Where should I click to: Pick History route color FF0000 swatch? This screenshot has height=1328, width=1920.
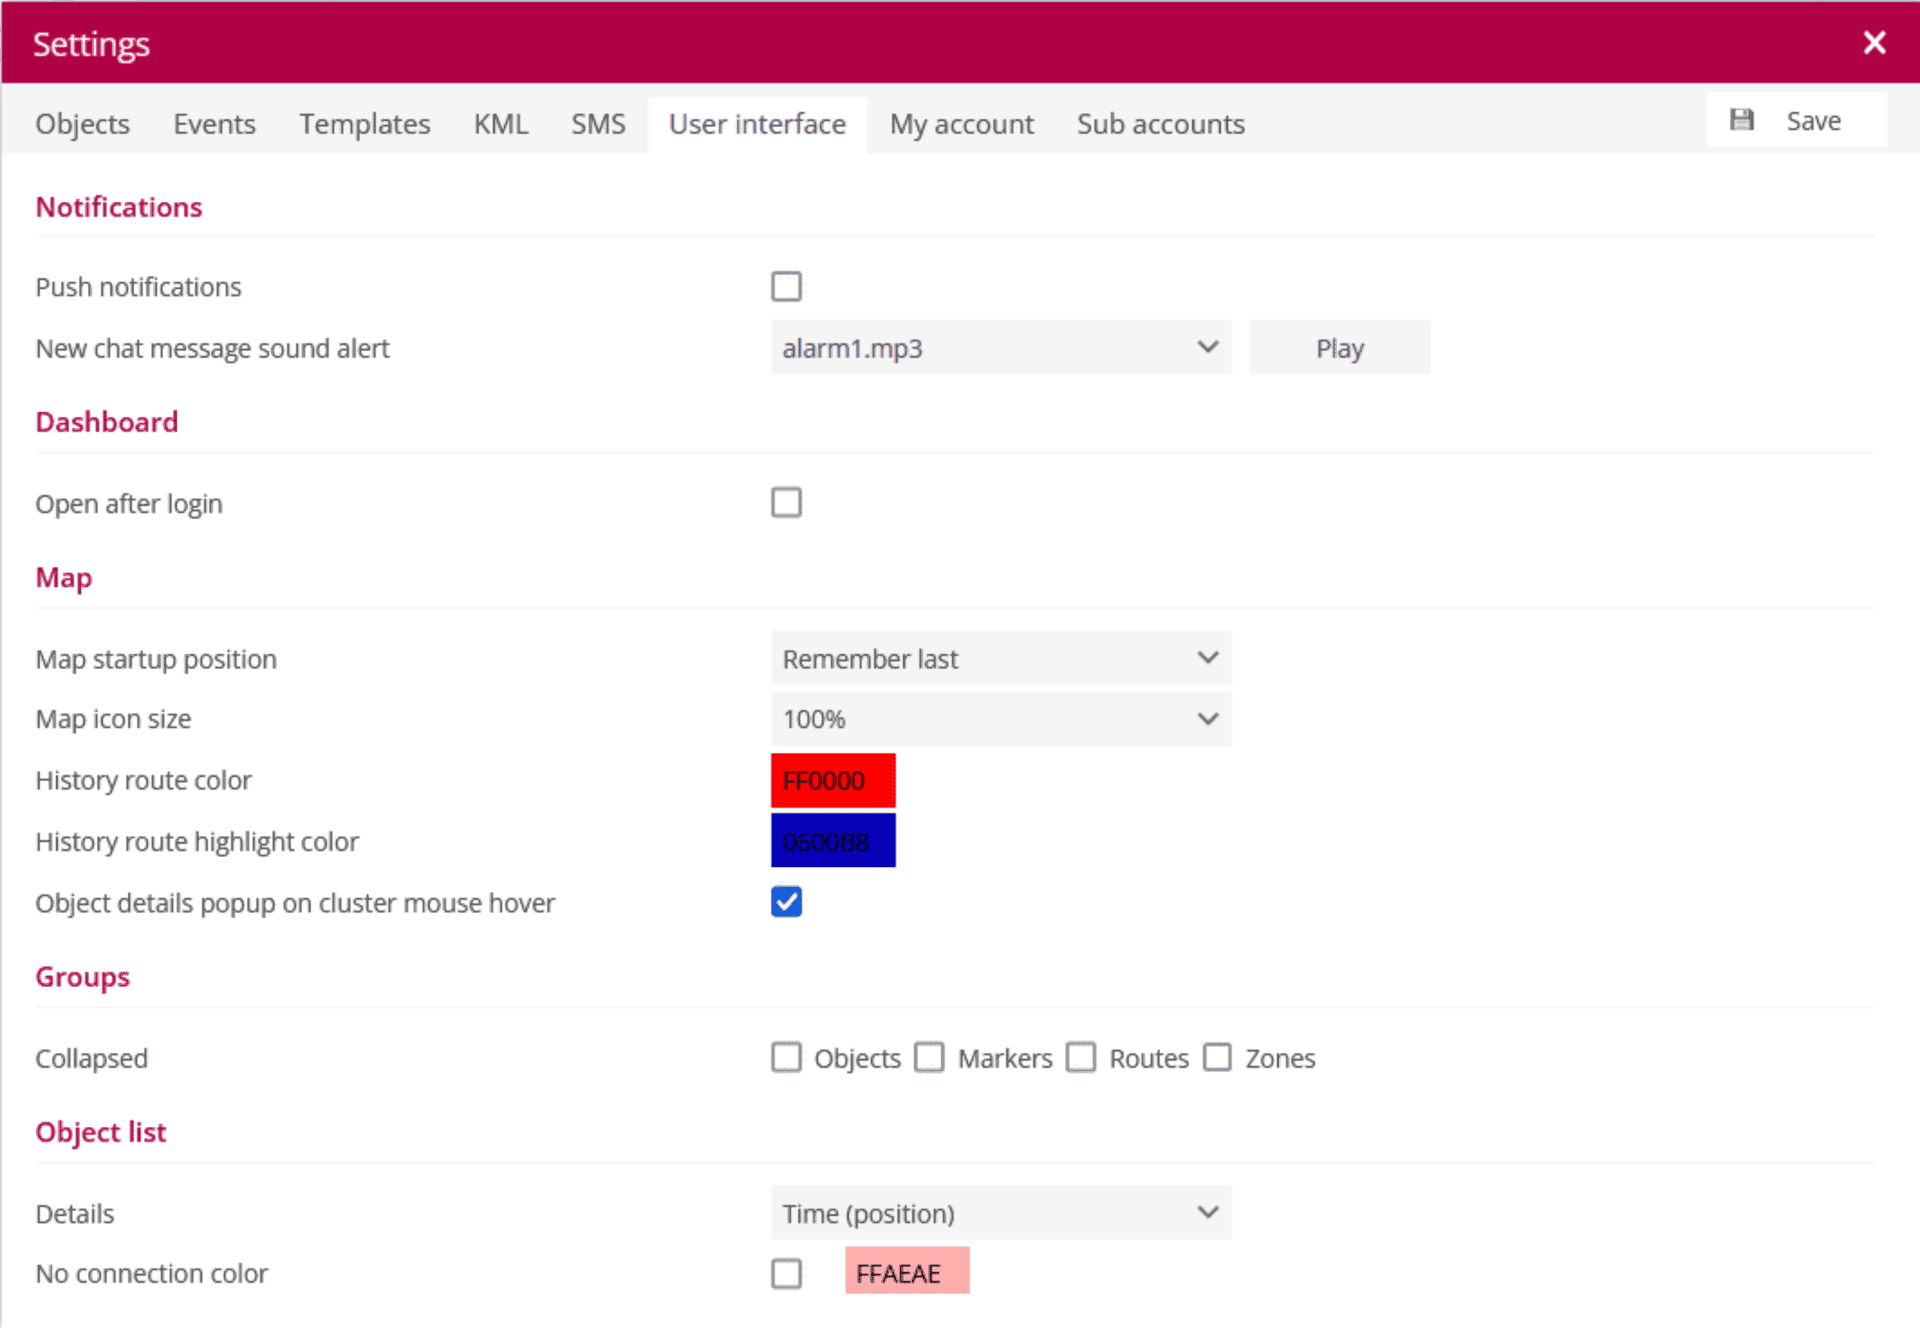[x=832, y=780]
